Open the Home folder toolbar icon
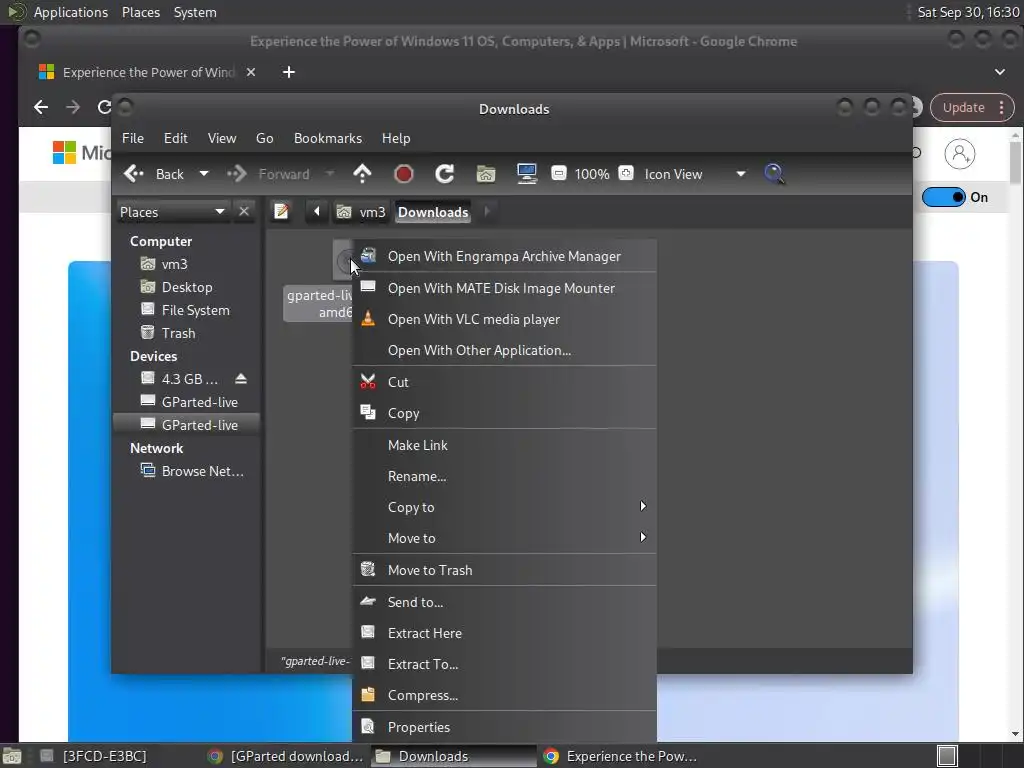The image size is (1024, 768). (486, 174)
